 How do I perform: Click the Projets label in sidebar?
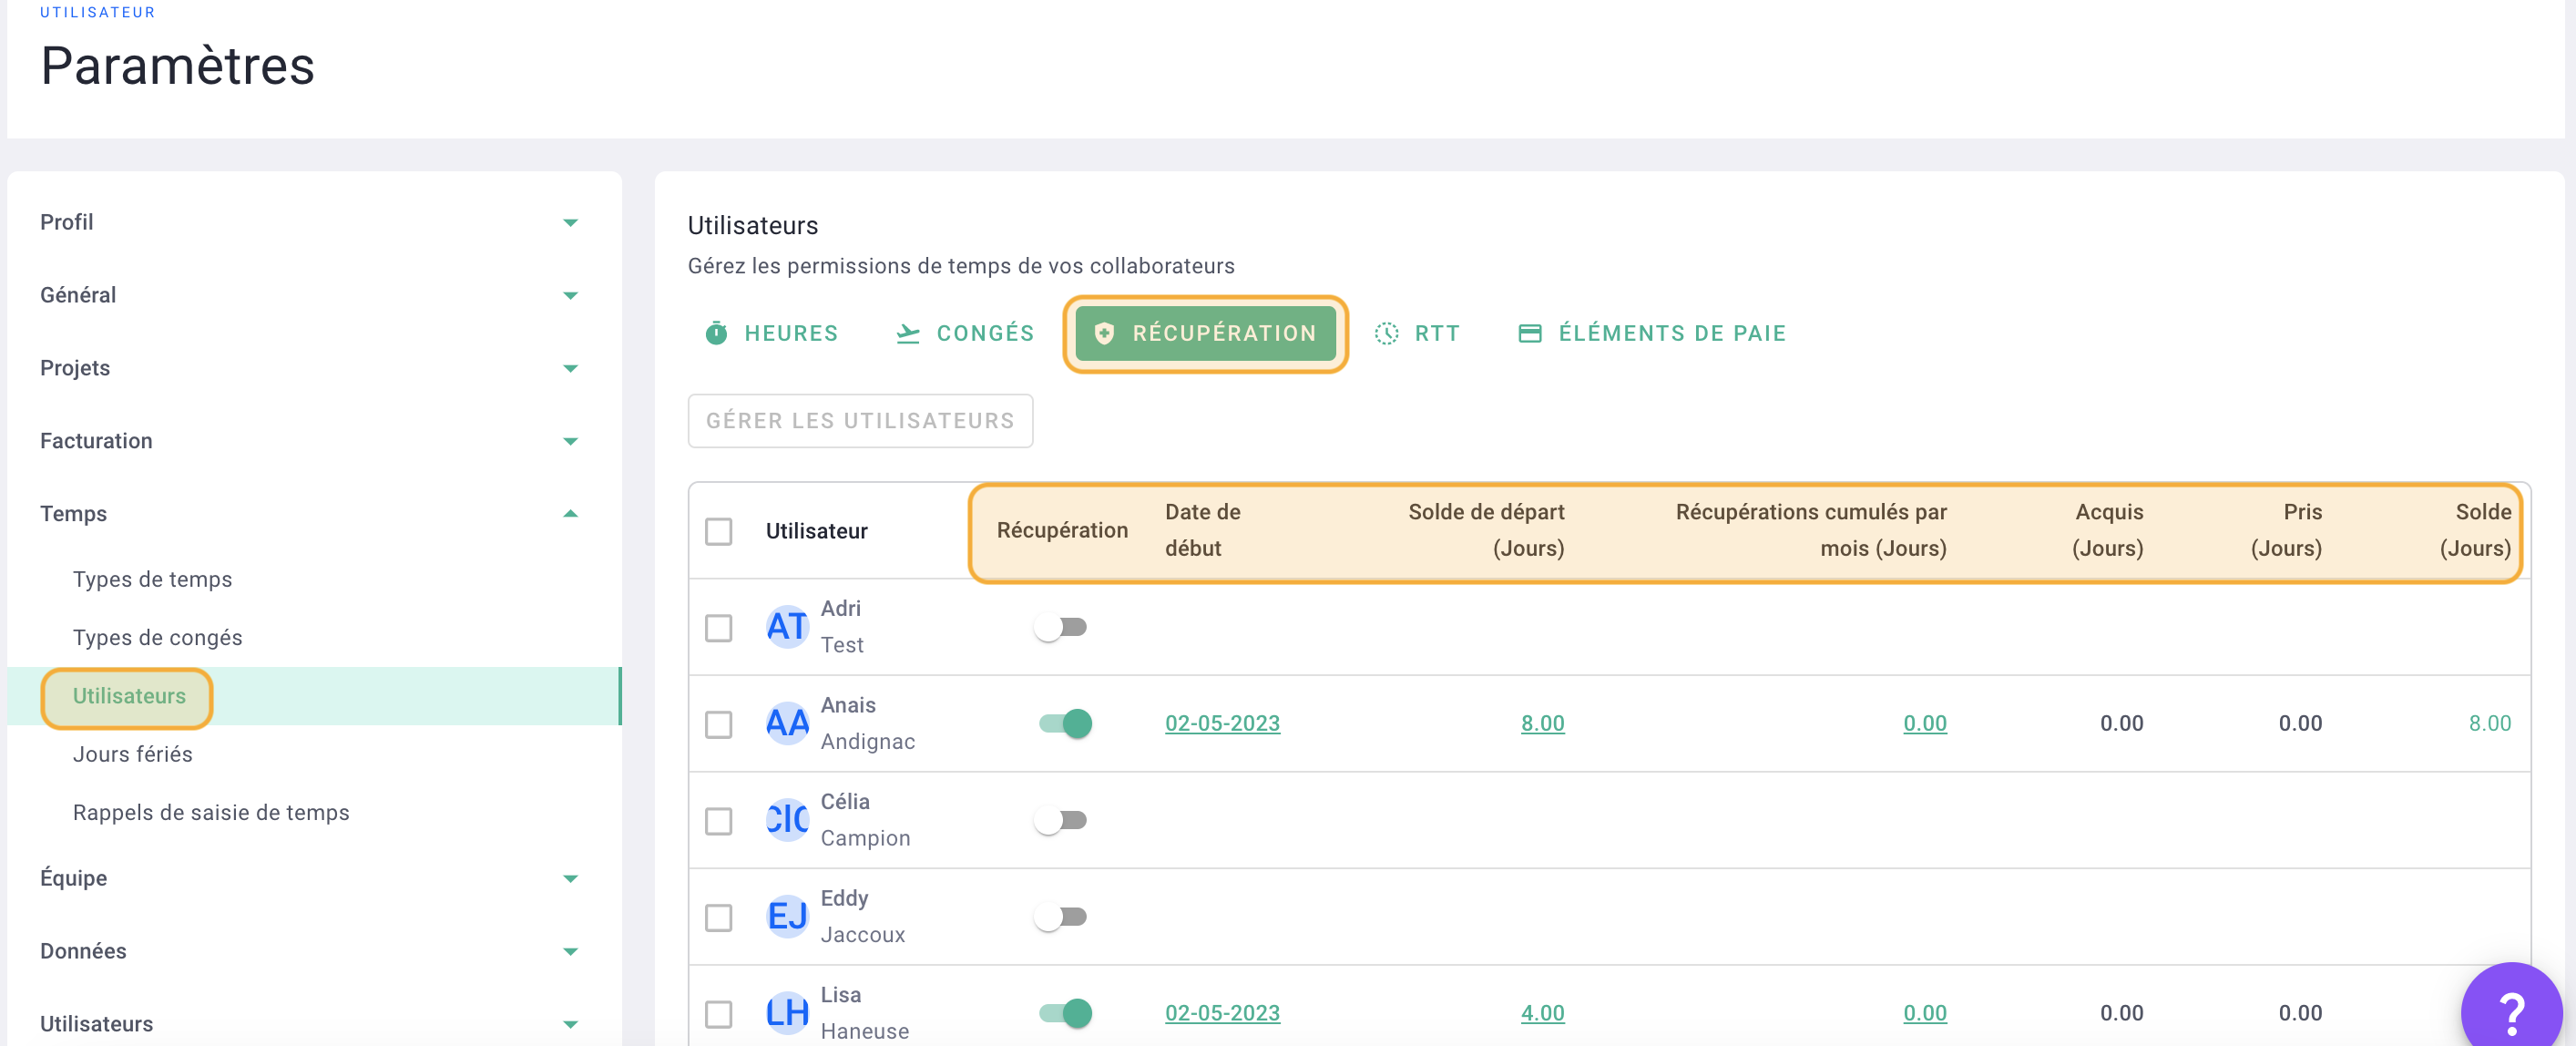pyautogui.click(x=75, y=368)
